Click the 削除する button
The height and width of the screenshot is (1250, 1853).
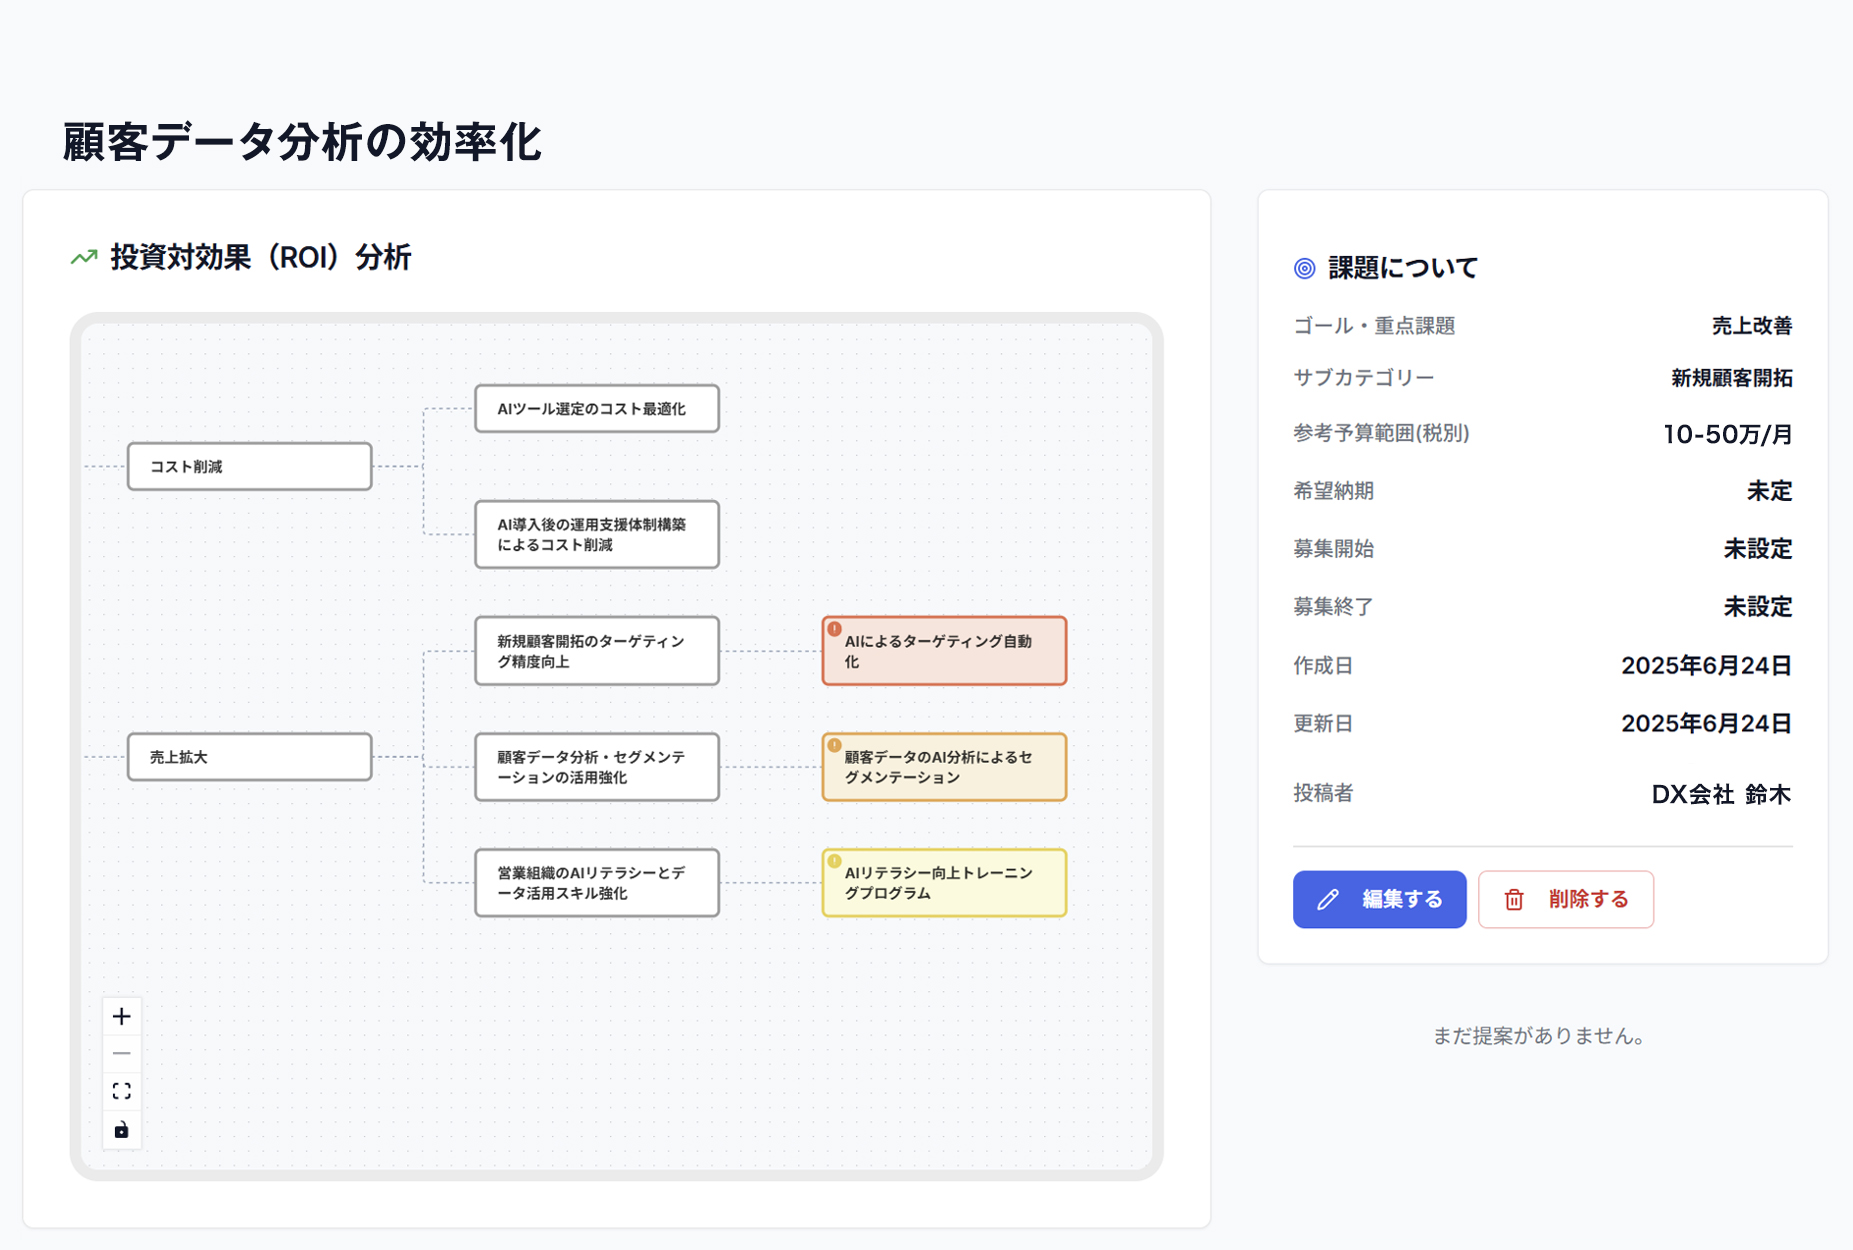(x=1565, y=899)
